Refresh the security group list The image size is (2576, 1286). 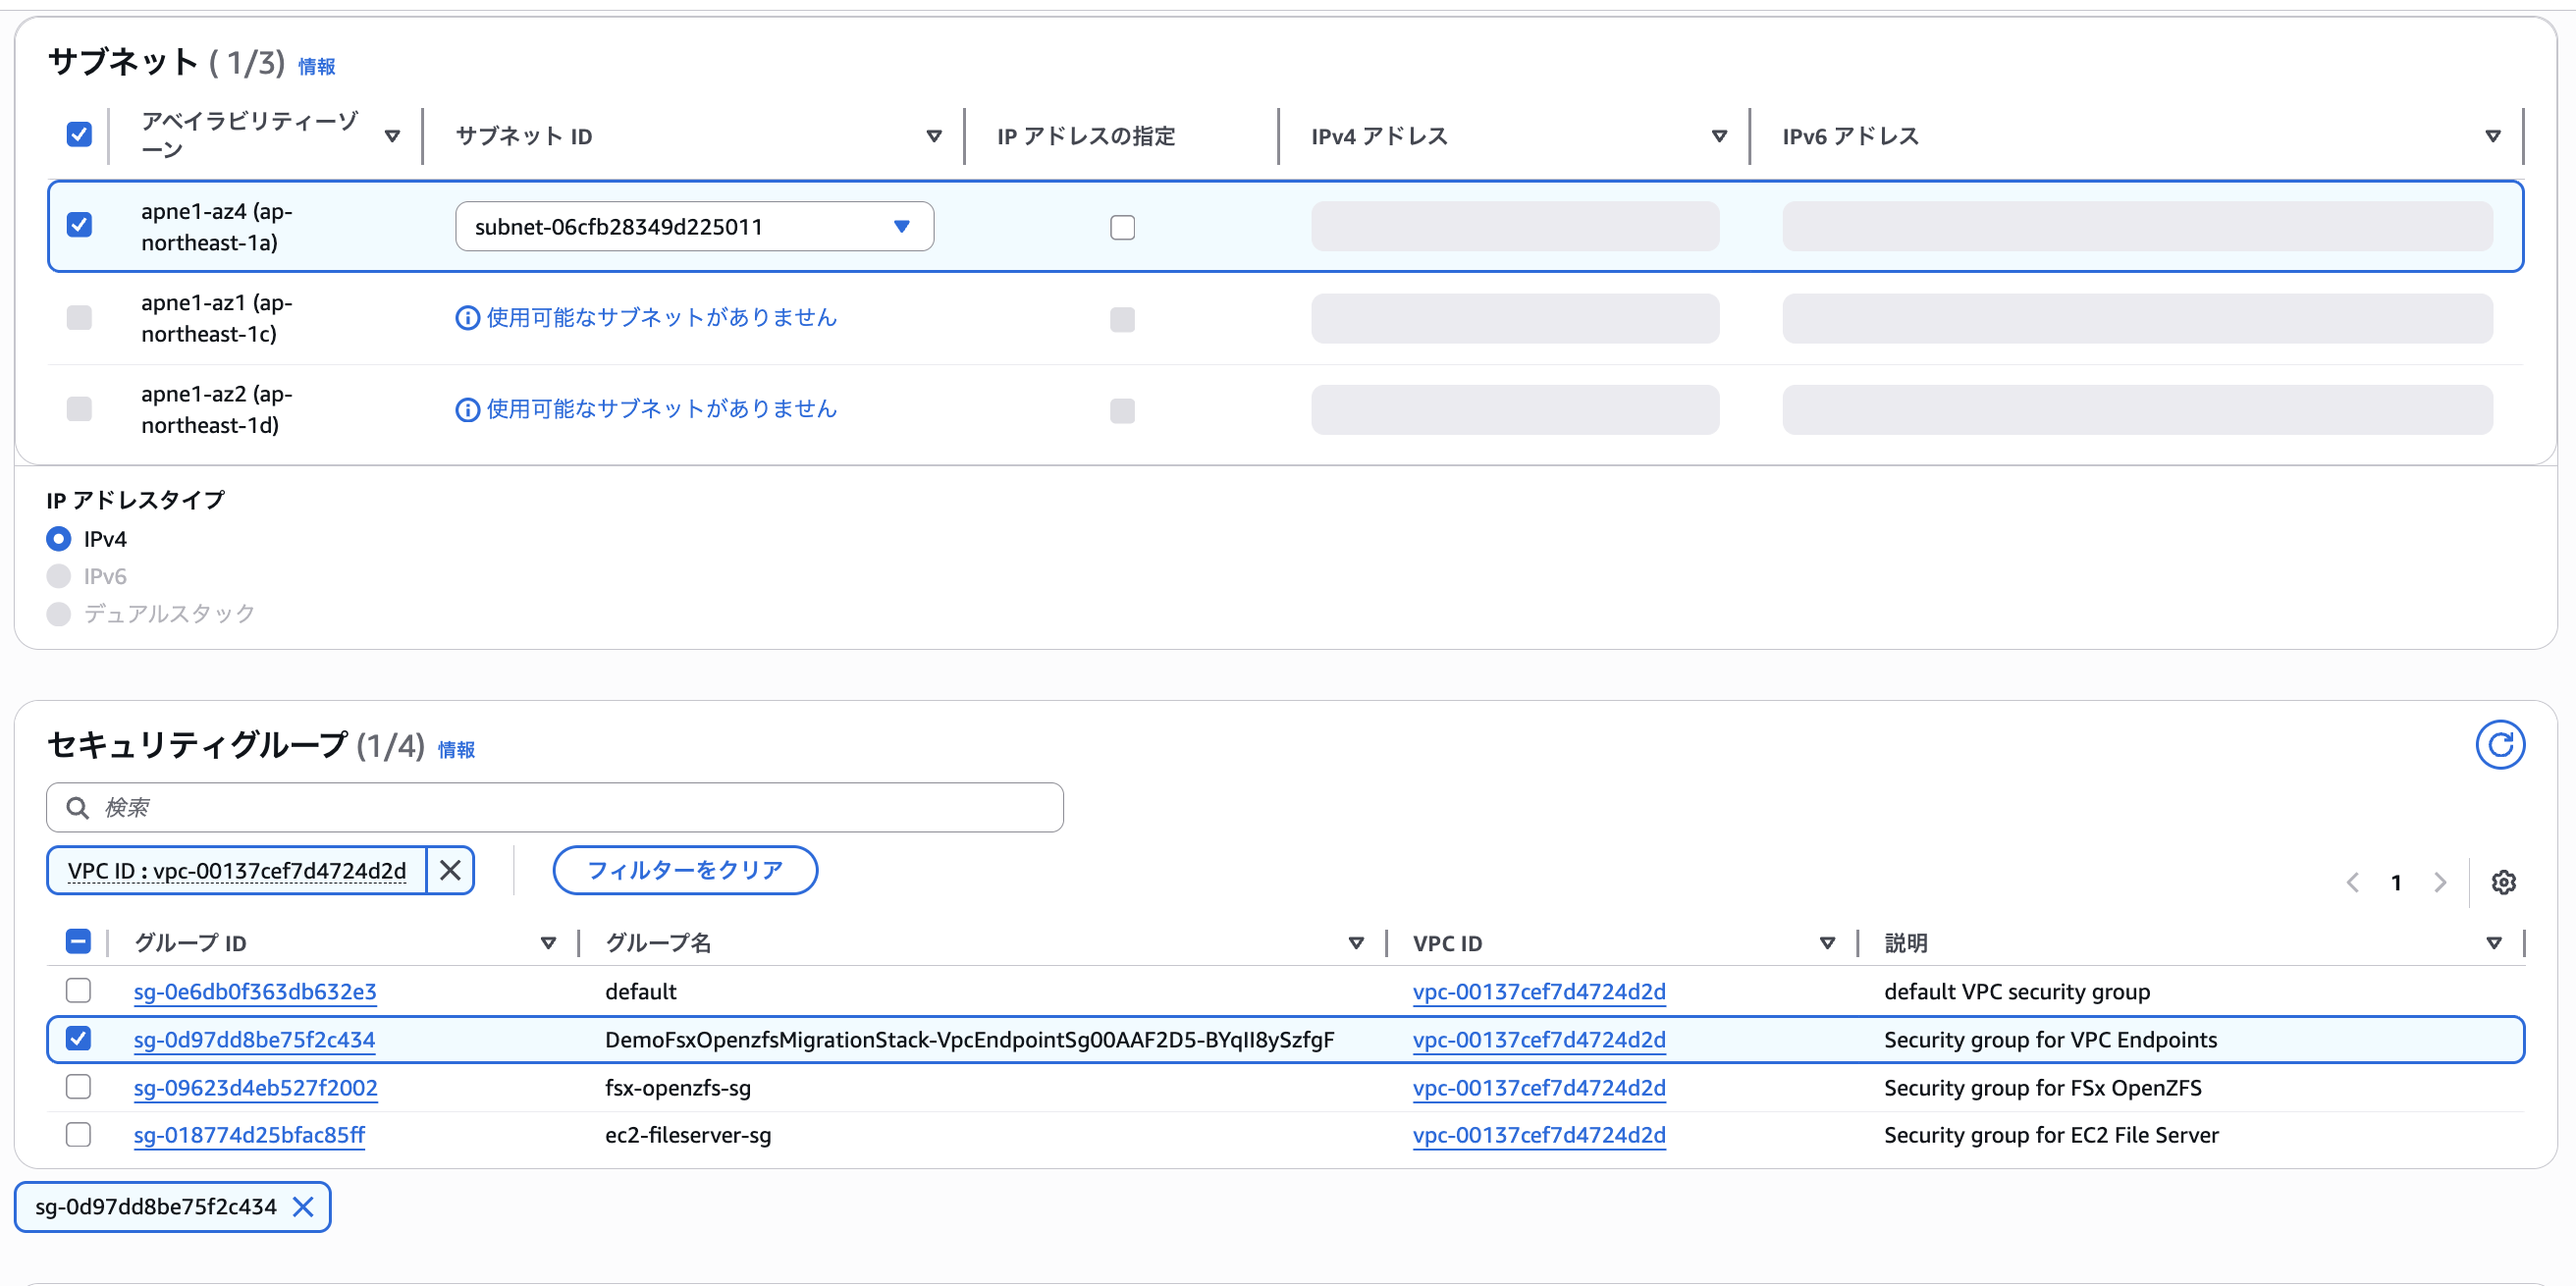(x=2500, y=744)
